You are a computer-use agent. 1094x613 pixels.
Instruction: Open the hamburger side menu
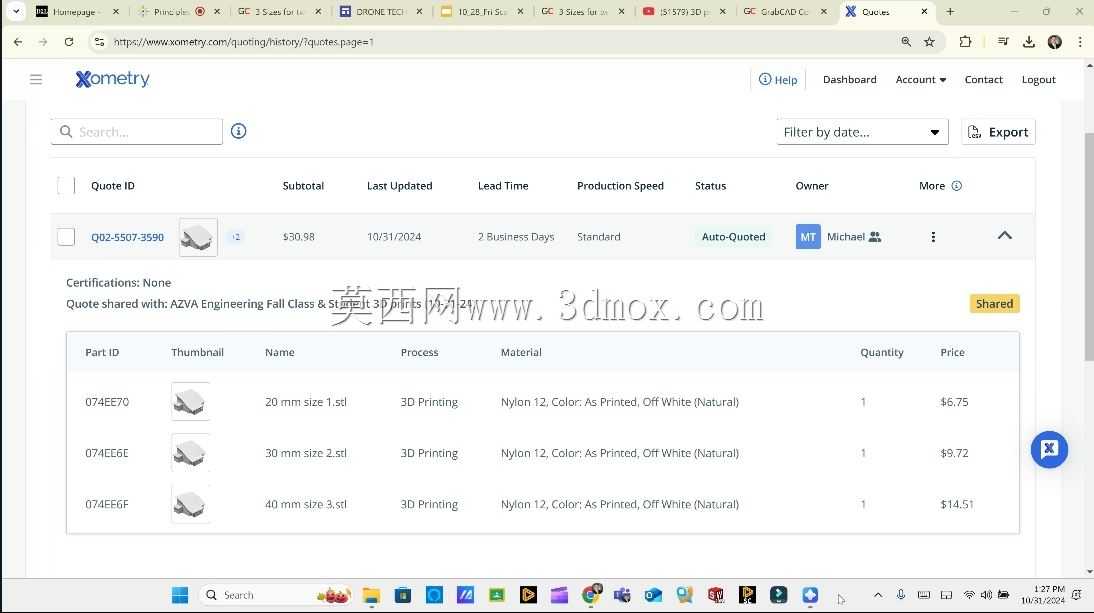36,80
